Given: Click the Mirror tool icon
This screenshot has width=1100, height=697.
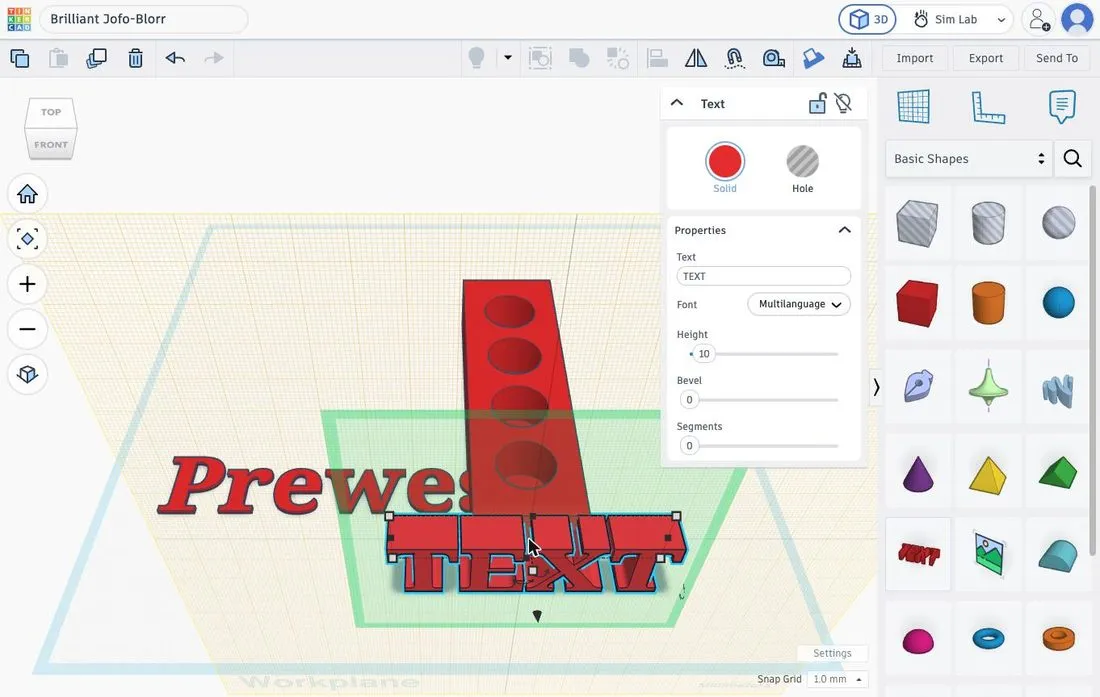Looking at the screenshot, I should [x=696, y=58].
